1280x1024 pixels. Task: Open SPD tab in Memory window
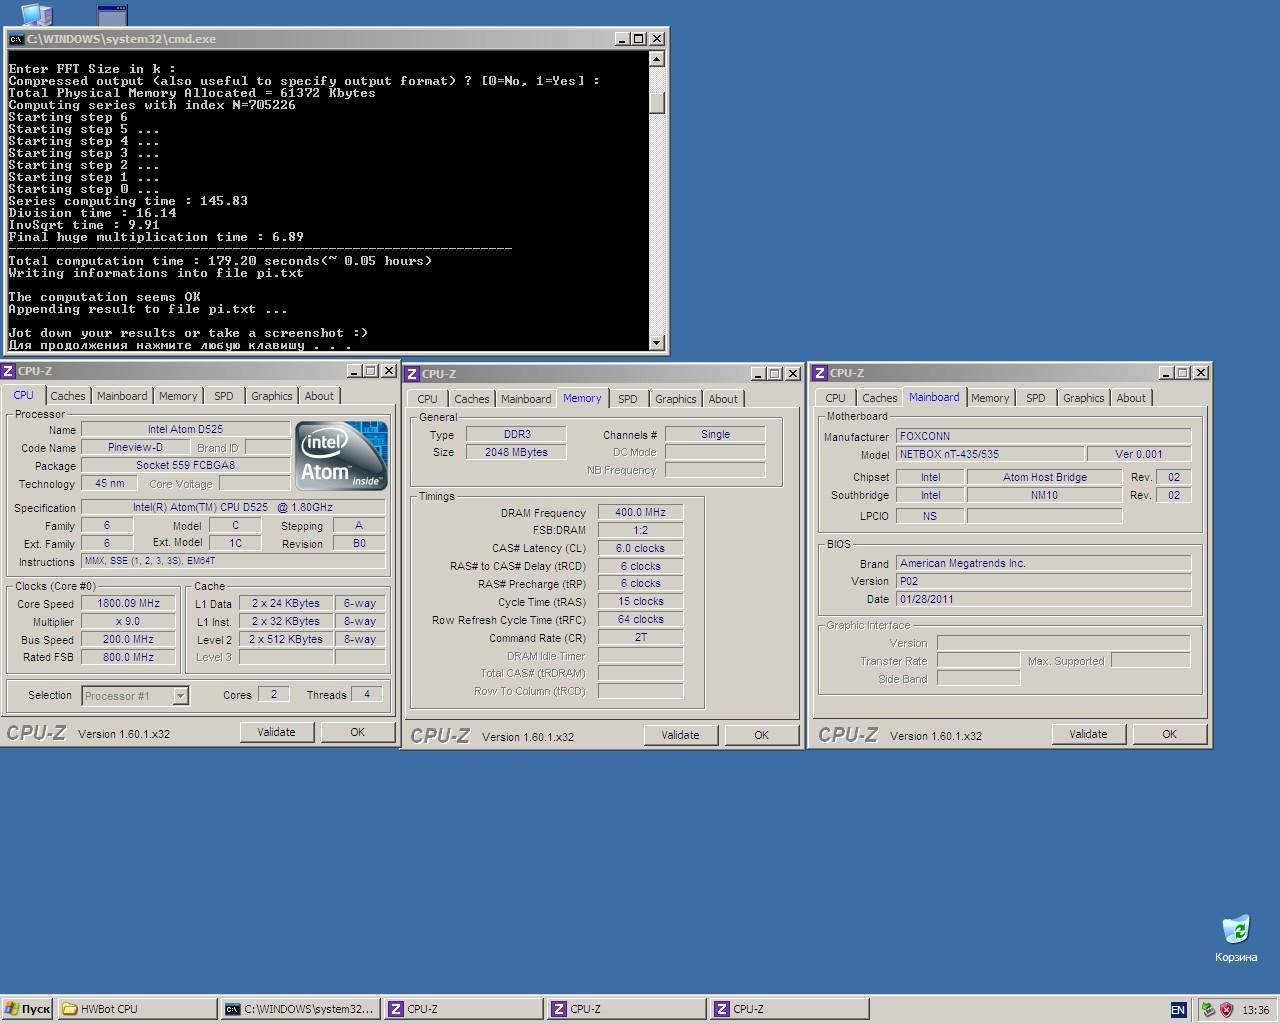(628, 399)
